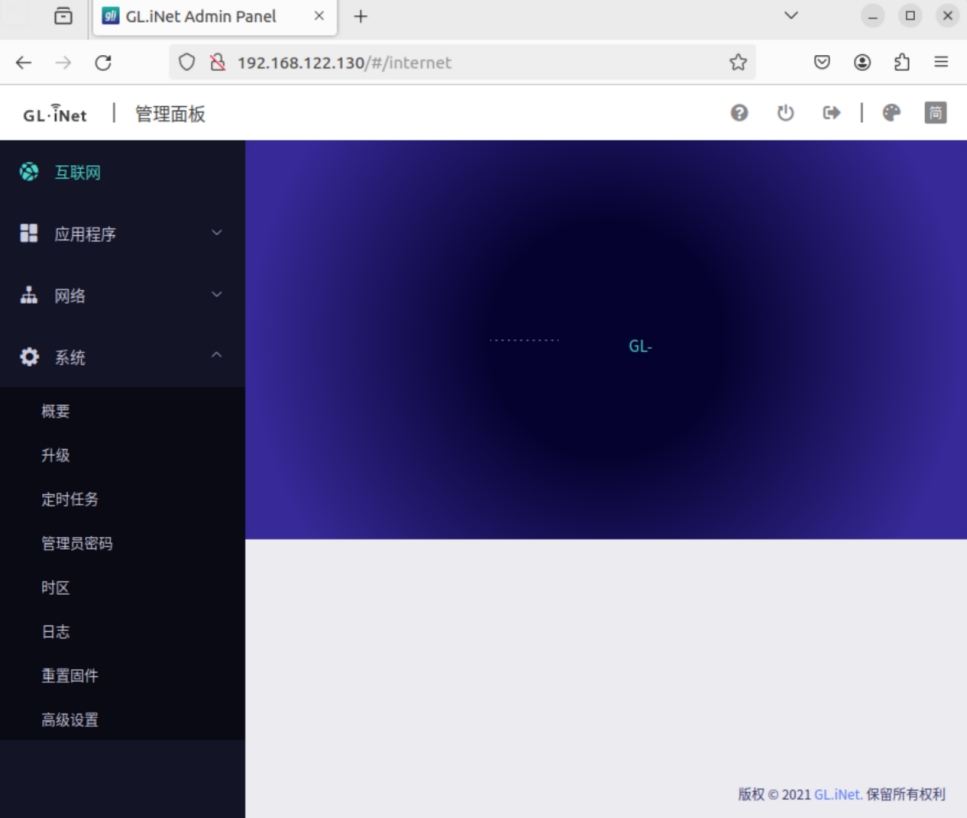Click the 应用程序 grid icon
Viewport: 967px width, 818px height.
(x=29, y=233)
